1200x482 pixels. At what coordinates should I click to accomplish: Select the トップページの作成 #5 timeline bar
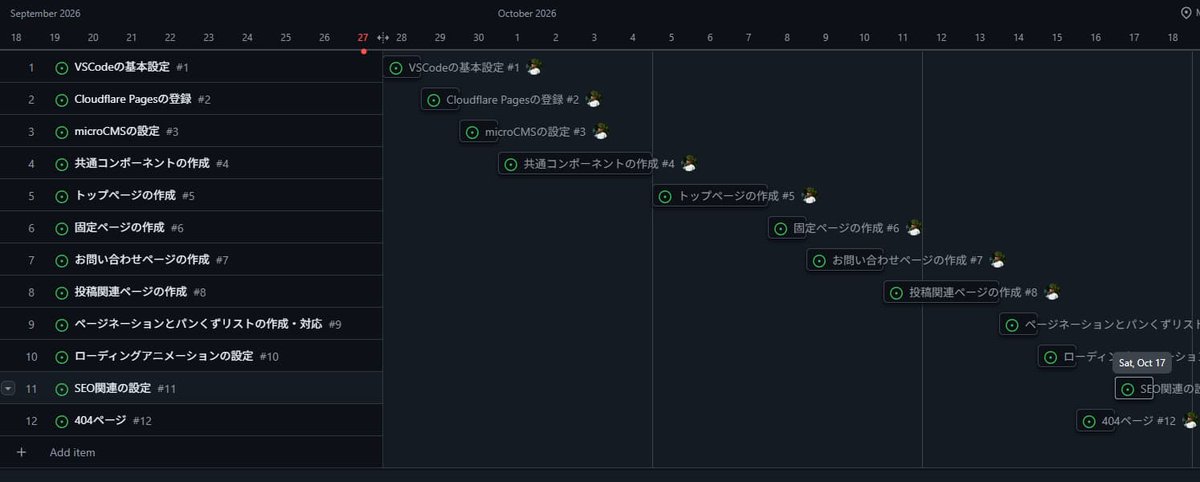[710, 195]
